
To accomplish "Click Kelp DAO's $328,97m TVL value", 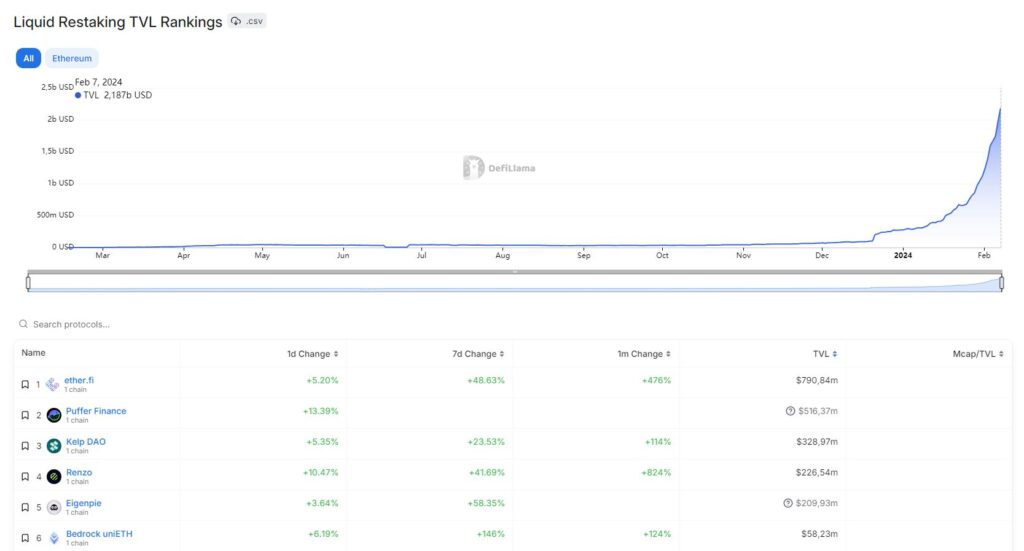I will click(817, 441).
